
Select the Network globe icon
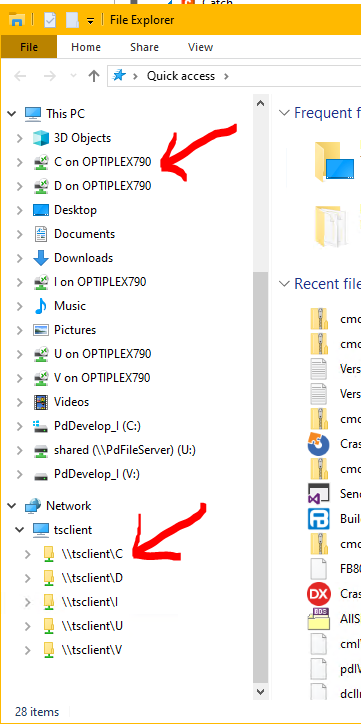[33, 506]
